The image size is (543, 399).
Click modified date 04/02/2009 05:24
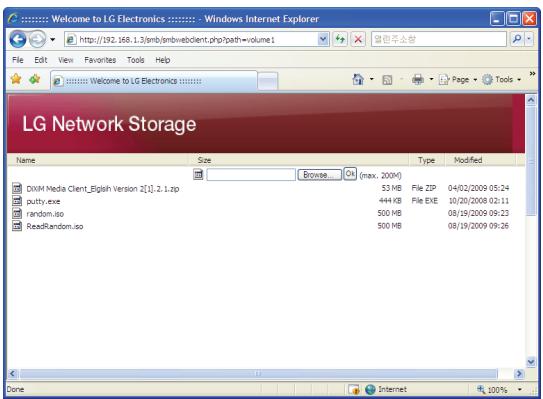[x=478, y=188]
